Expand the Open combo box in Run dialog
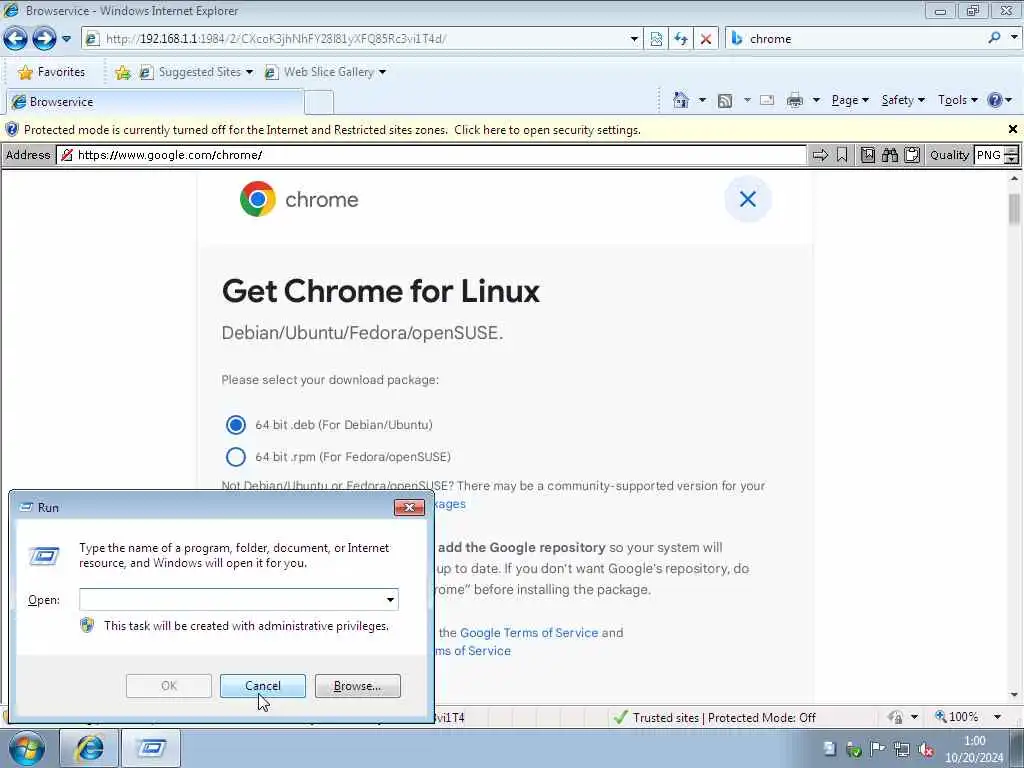Screen dimensions: 1024x768 pos(390,600)
